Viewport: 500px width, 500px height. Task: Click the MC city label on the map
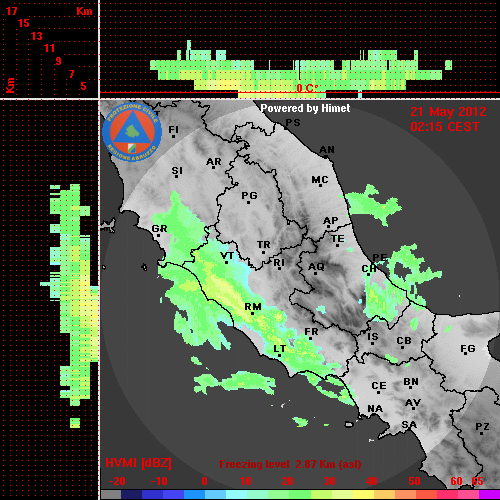[x=320, y=180]
